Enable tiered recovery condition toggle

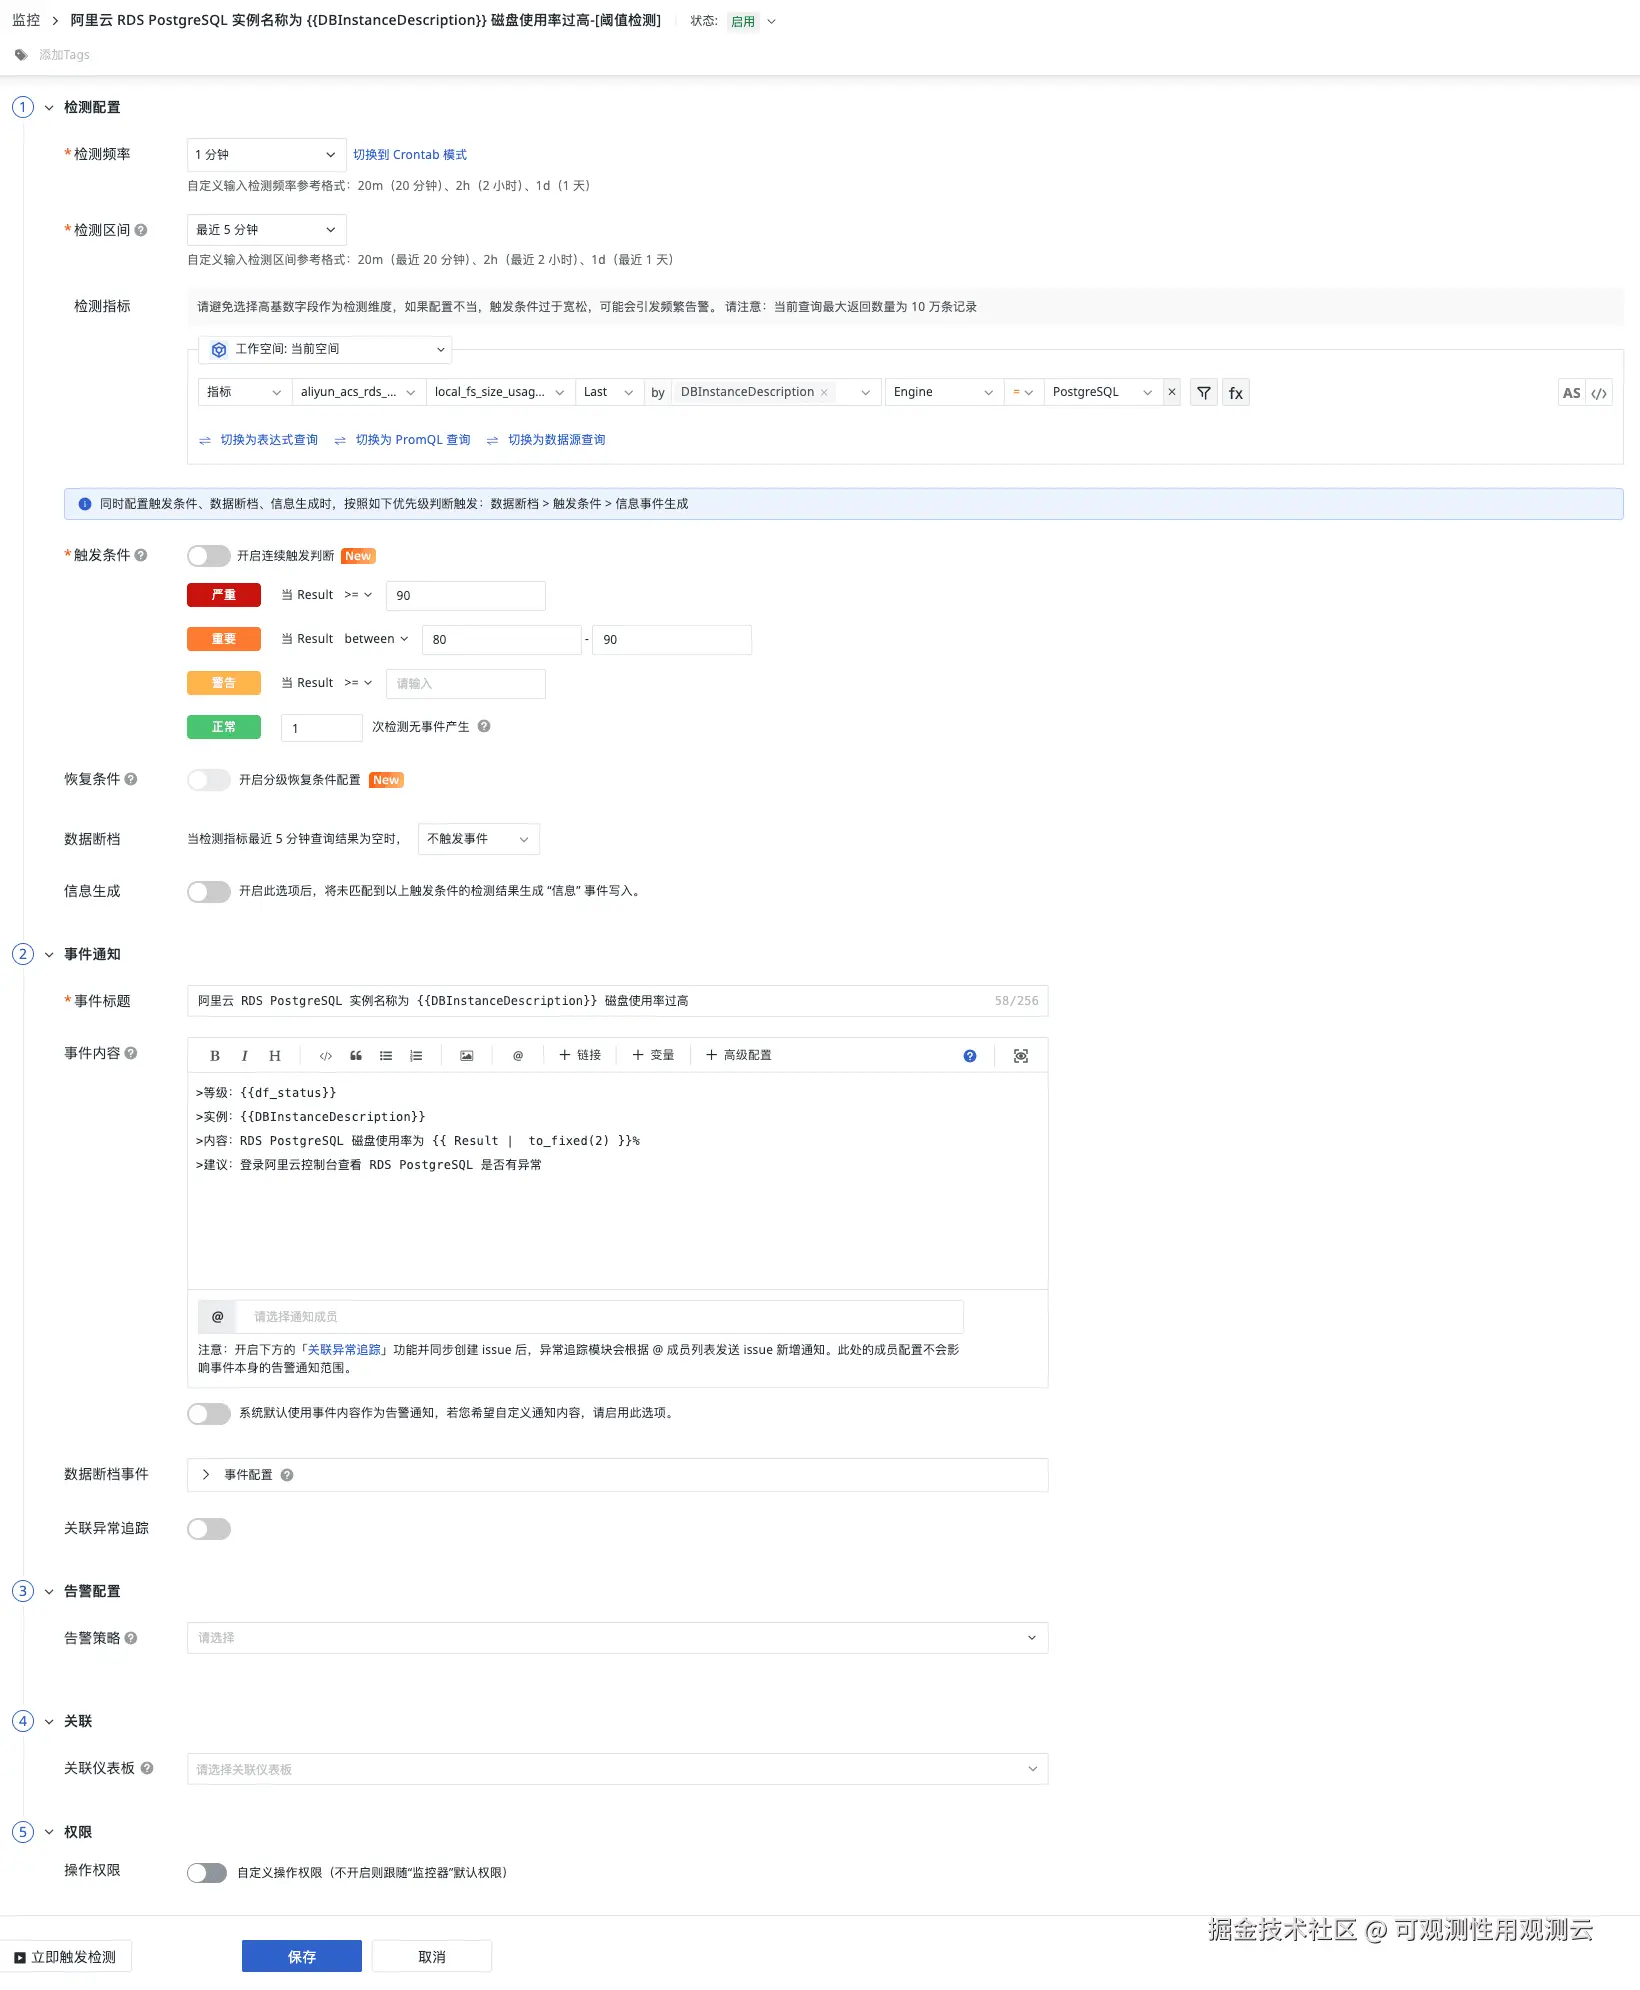208,780
